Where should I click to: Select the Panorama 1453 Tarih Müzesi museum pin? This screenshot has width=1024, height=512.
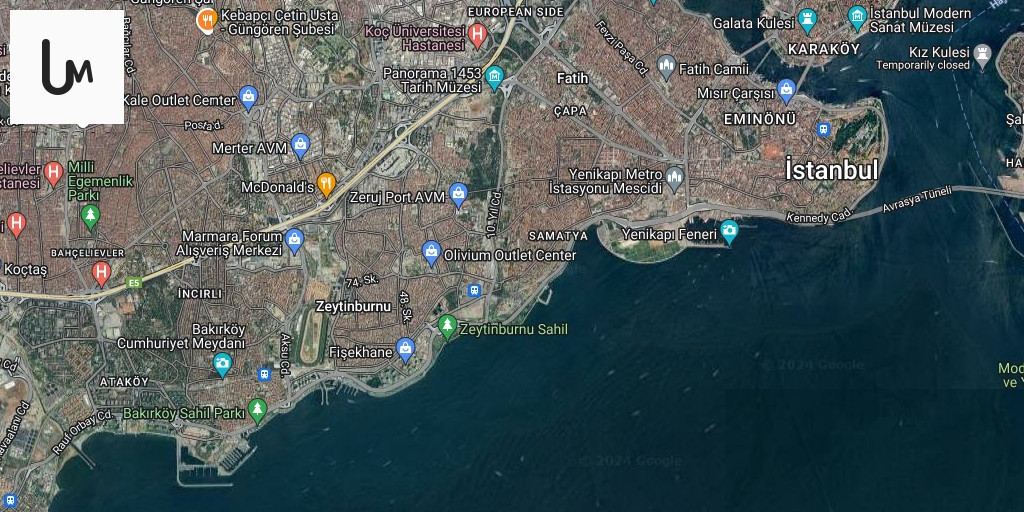click(x=494, y=78)
